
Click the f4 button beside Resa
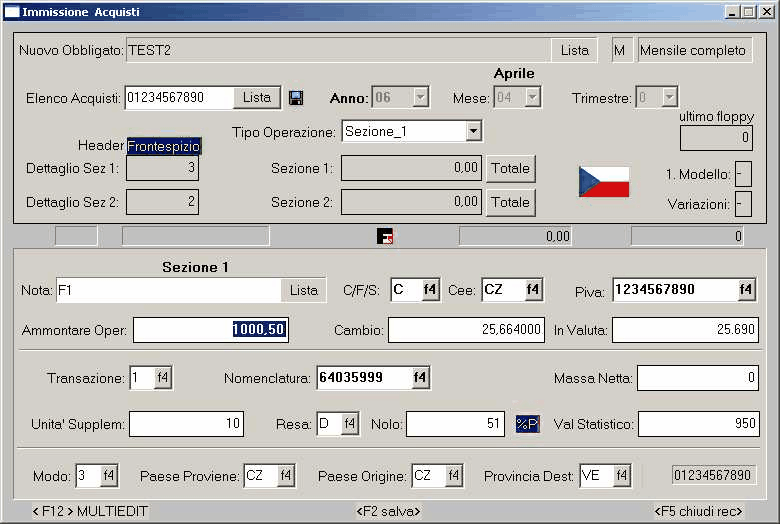(350, 424)
